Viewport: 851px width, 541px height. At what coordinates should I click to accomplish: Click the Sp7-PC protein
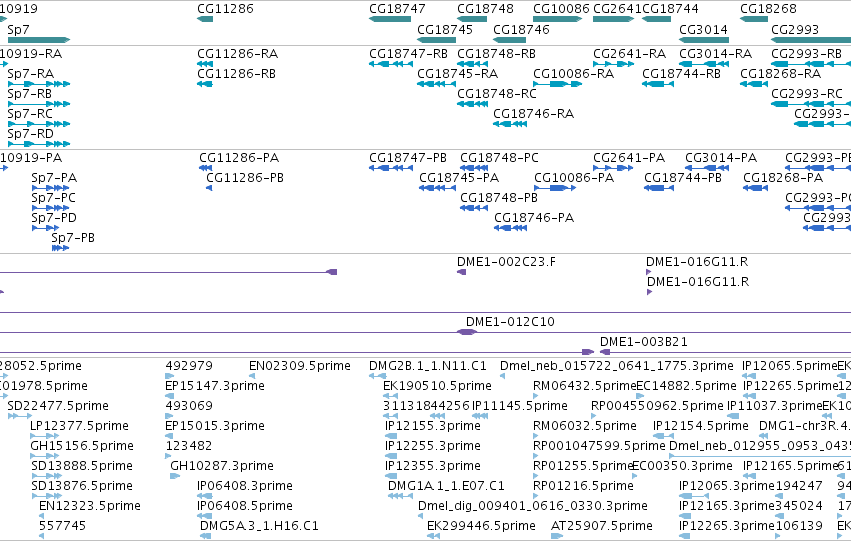click(x=54, y=198)
